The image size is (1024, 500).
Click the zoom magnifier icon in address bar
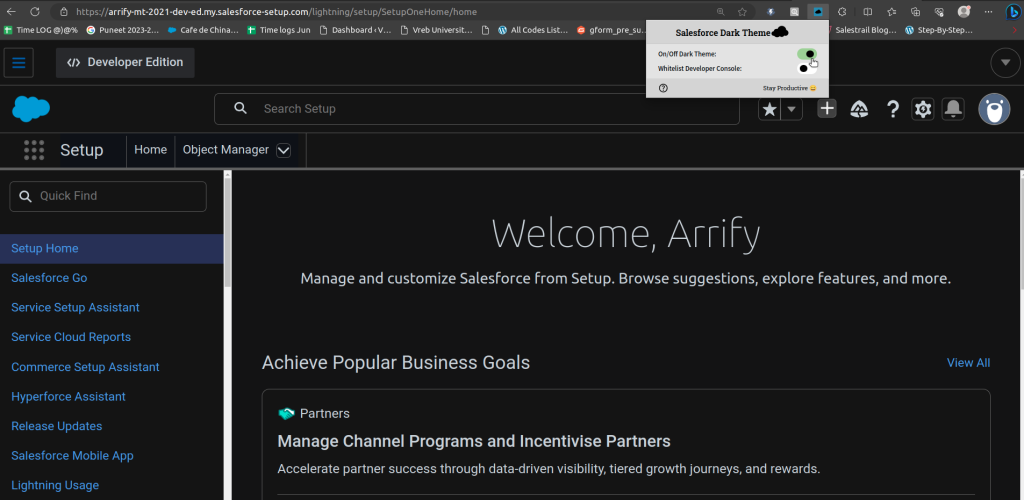coord(721,12)
